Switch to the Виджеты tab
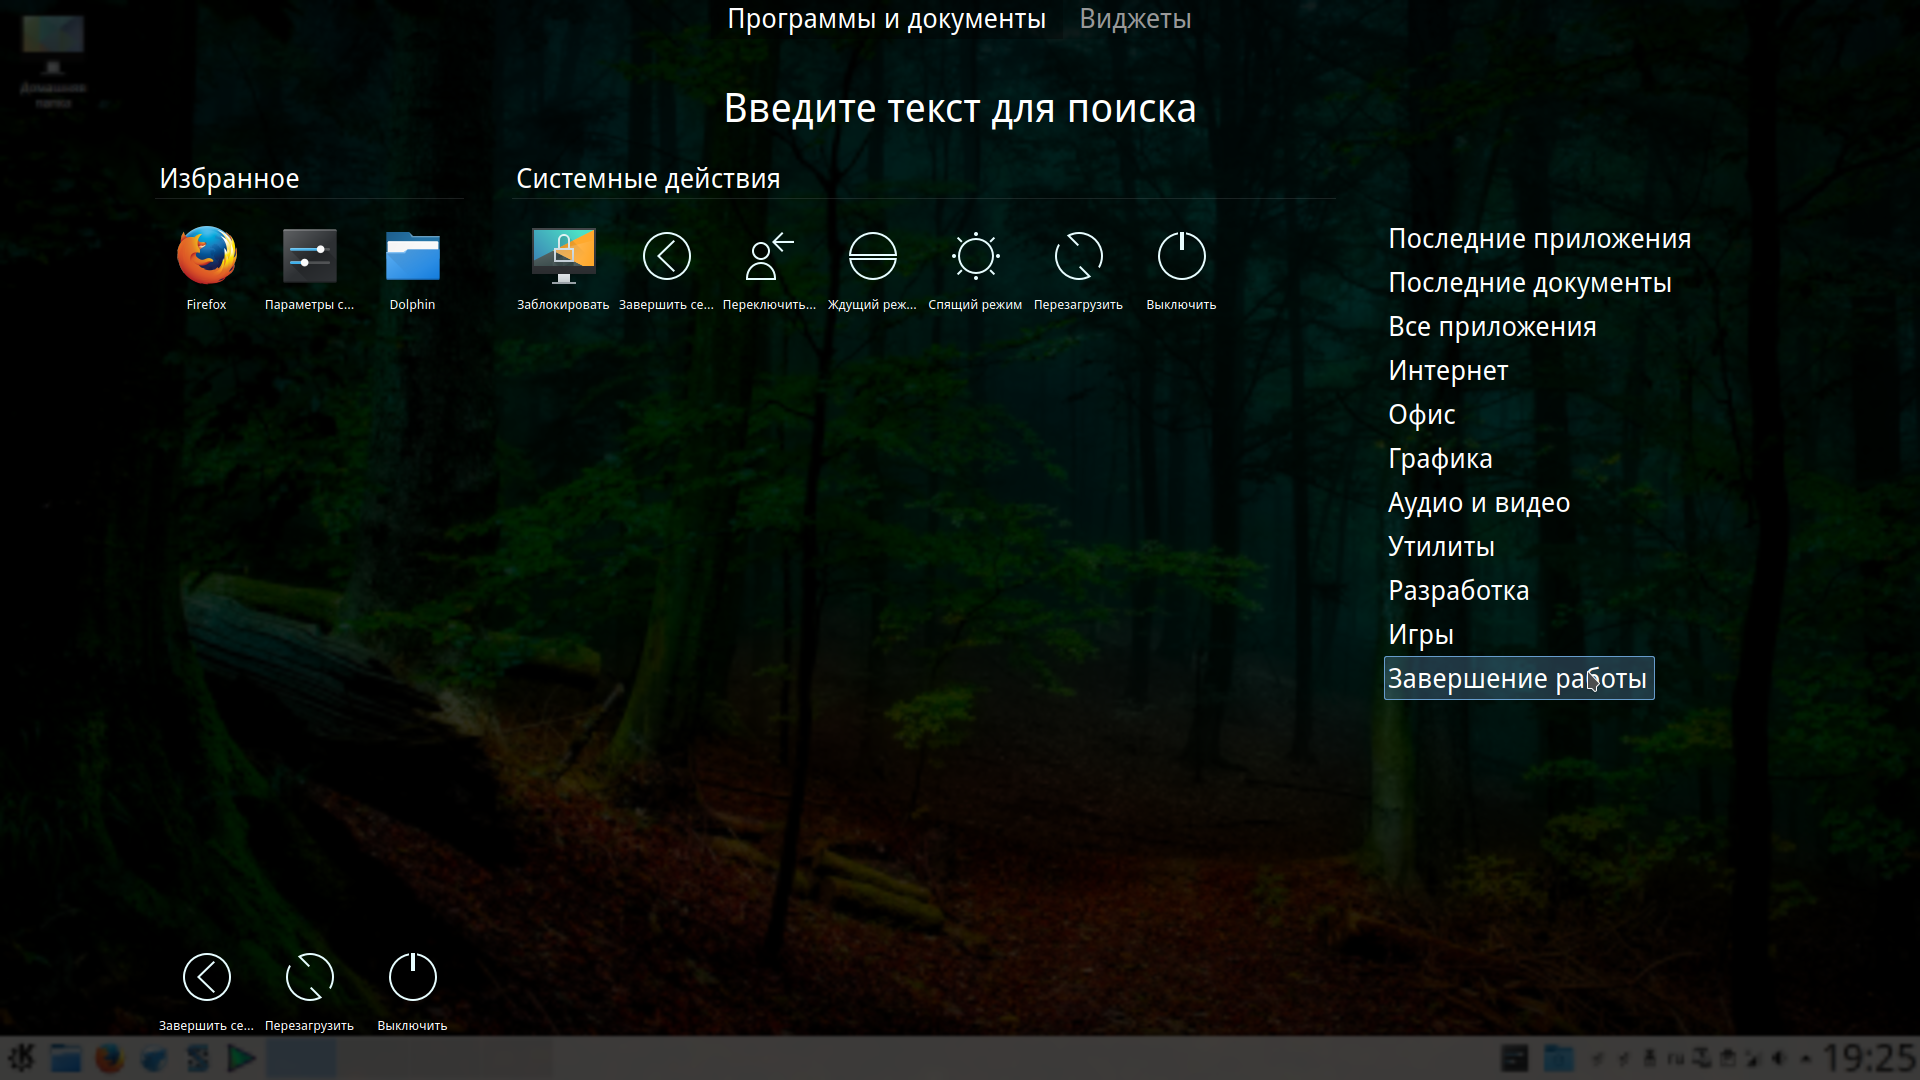 [x=1135, y=19]
